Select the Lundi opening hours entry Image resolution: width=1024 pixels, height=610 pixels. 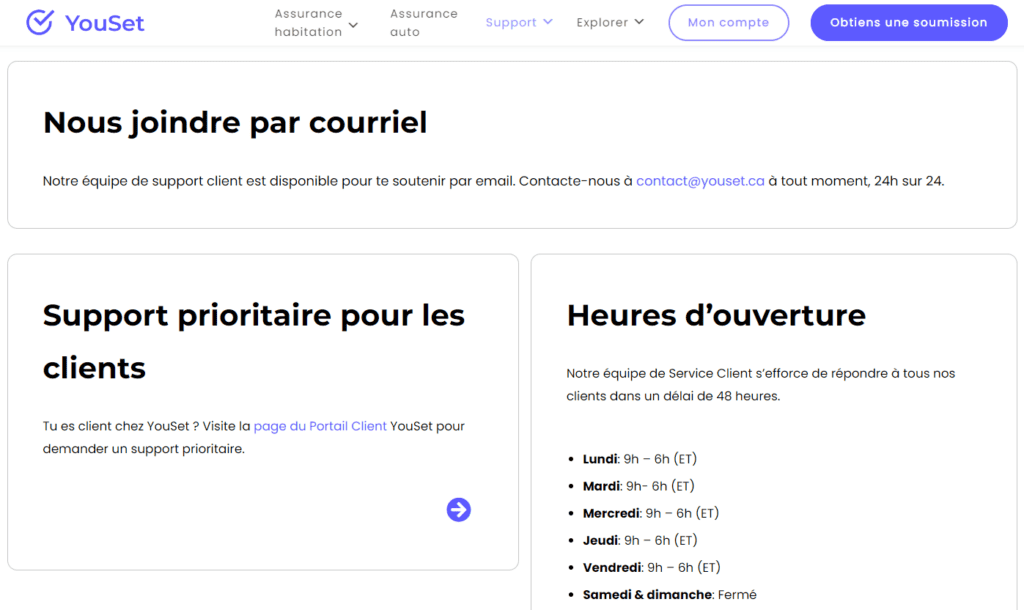coord(639,459)
